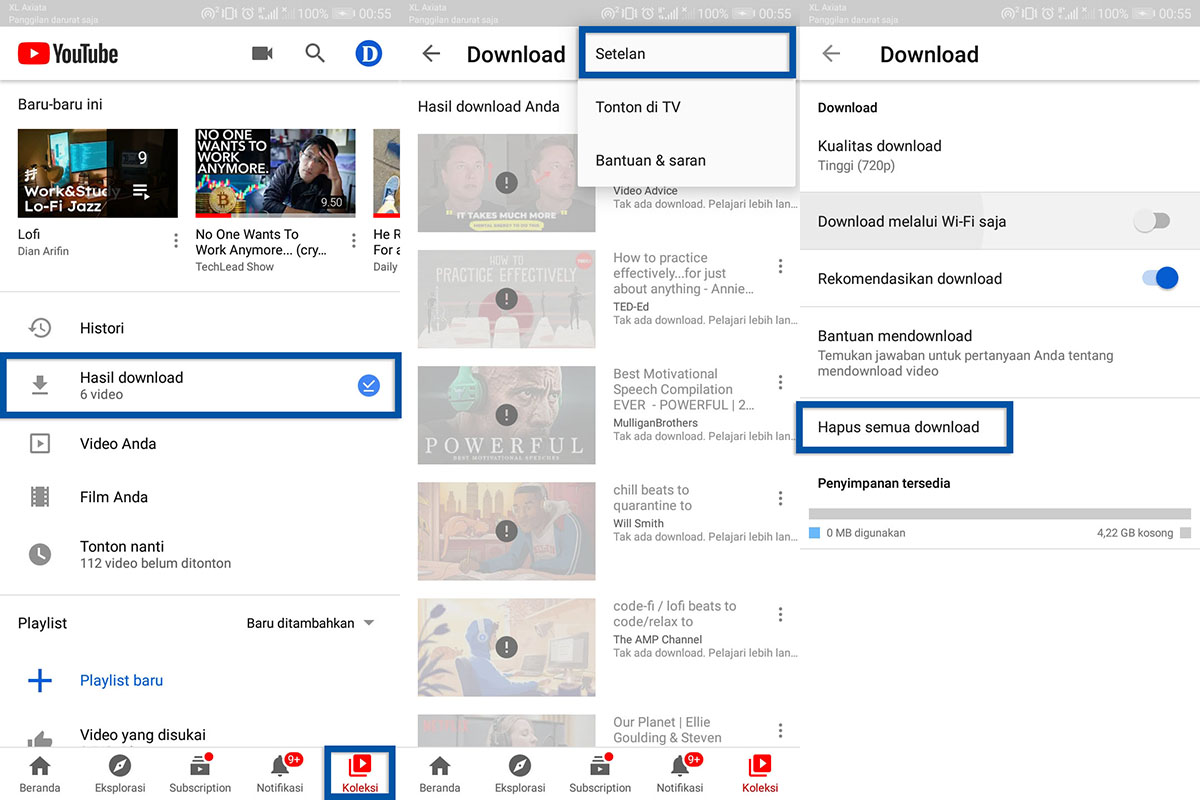This screenshot has height=800, width=1200.
Task: Tap the video camera create icon
Action: click(262, 54)
